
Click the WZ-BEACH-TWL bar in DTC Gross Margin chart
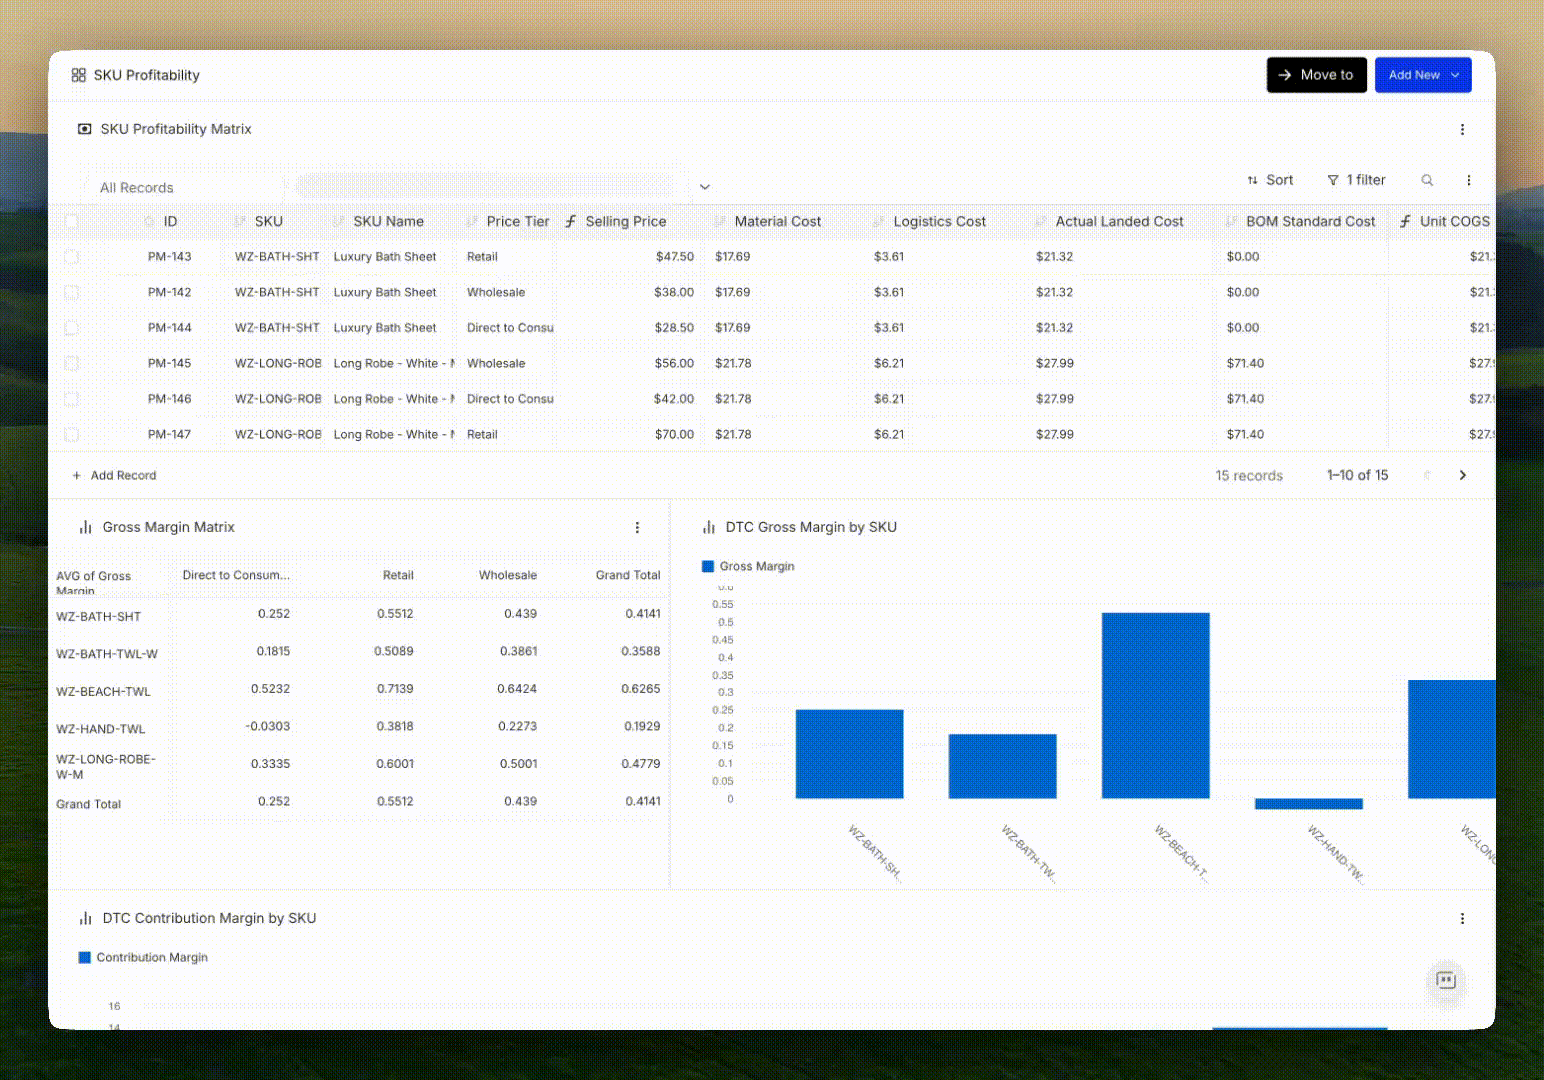(x=1155, y=705)
